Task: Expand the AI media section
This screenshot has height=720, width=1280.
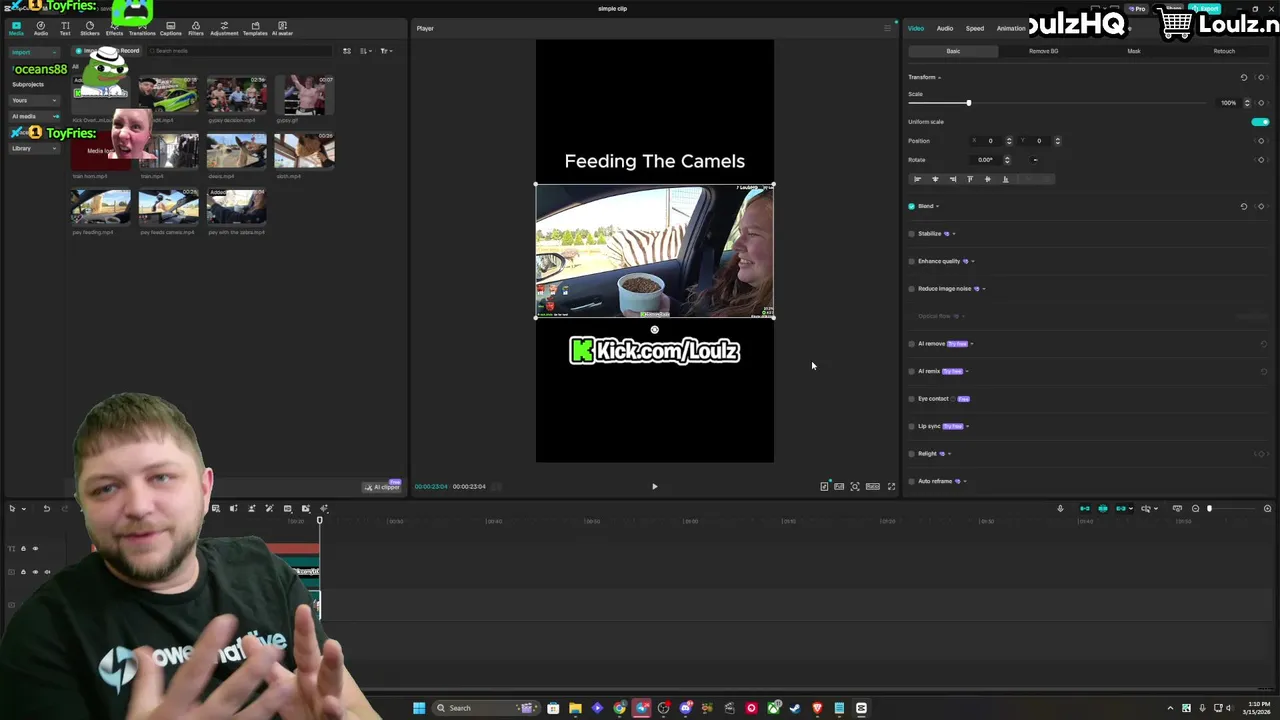Action: click(x=34, y=116)
